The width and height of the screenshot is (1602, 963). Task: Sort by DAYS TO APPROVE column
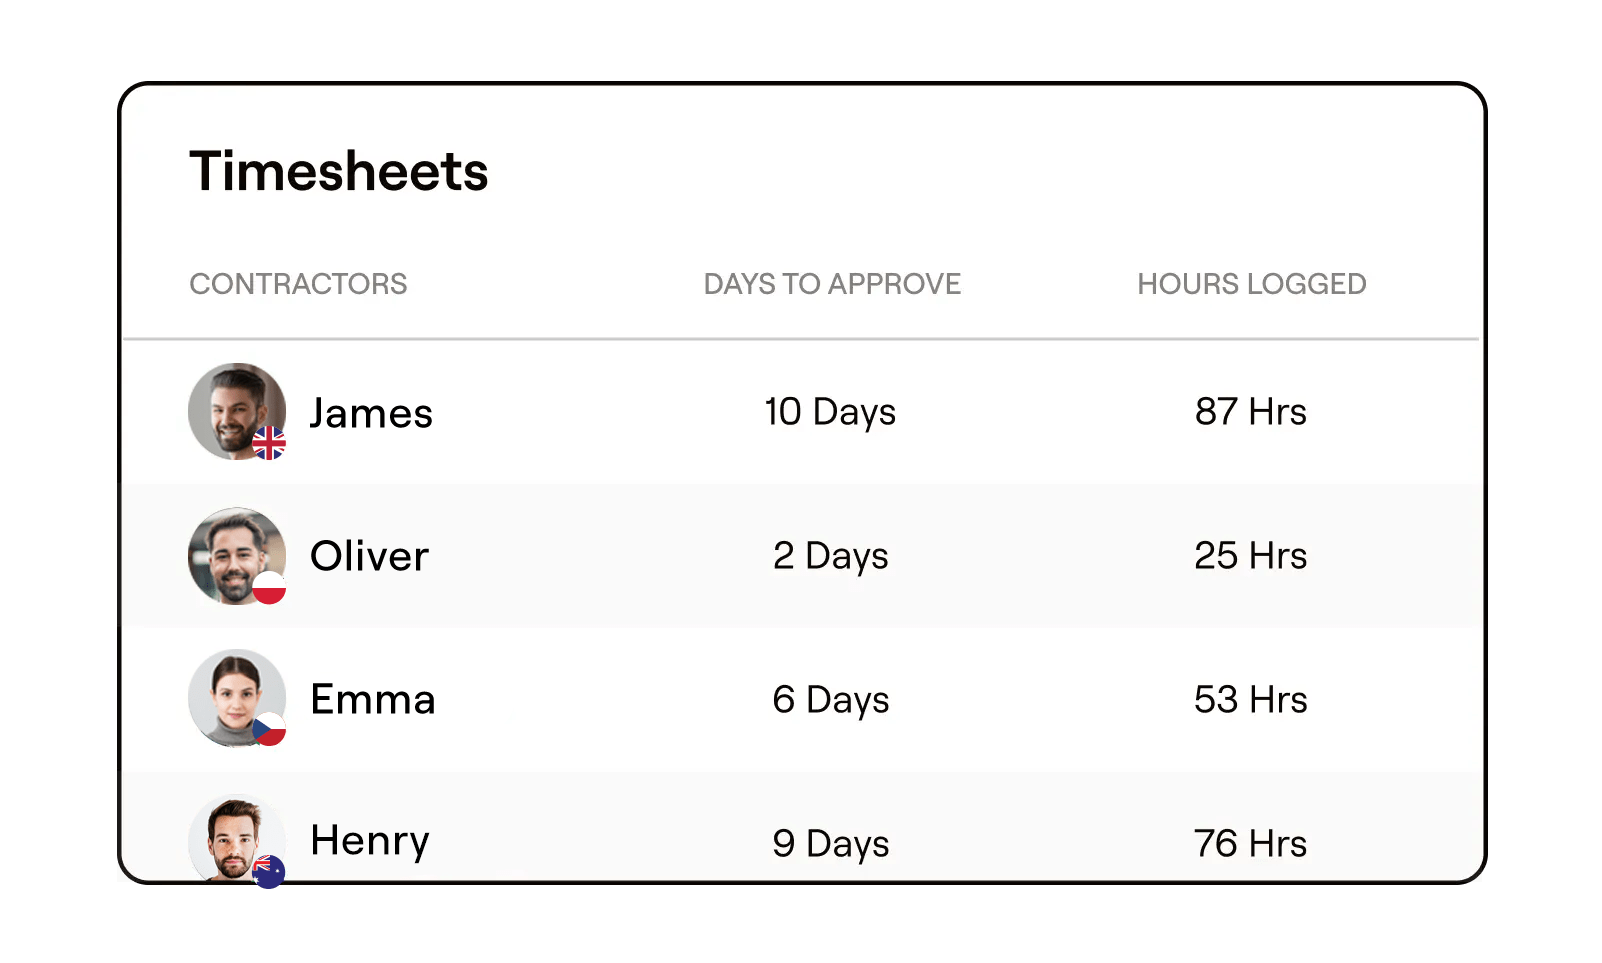tap(831, 284)
